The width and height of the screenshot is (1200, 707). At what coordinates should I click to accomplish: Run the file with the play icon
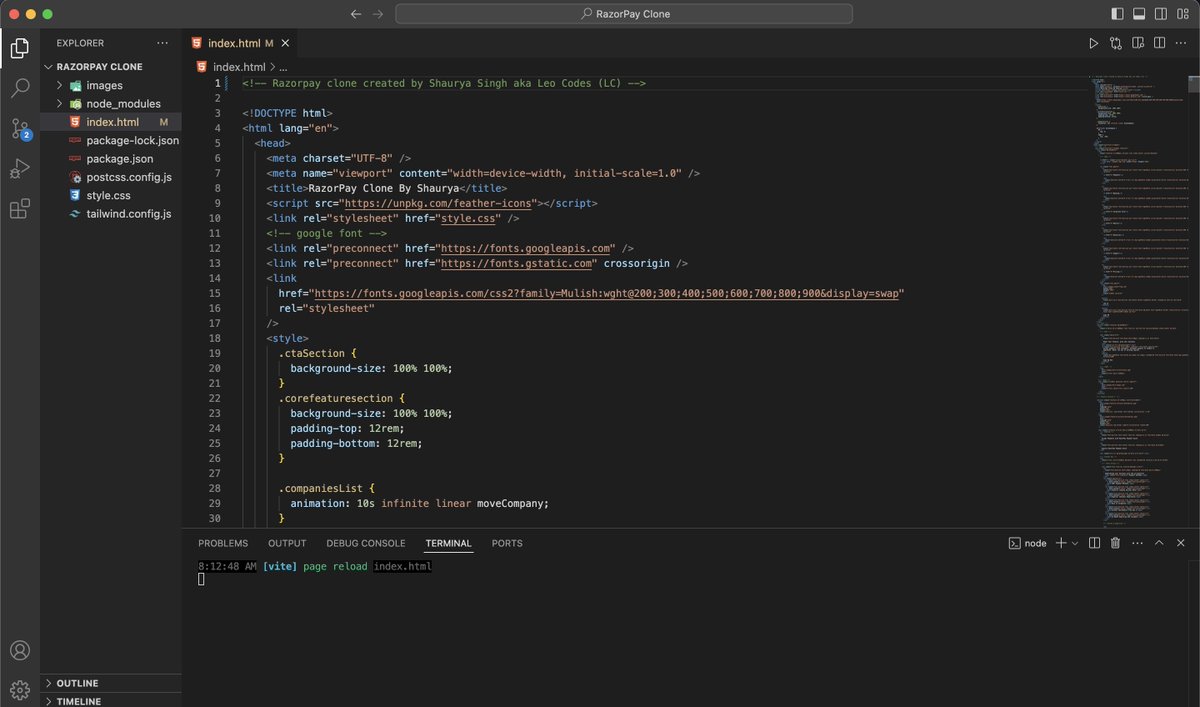1093,43
